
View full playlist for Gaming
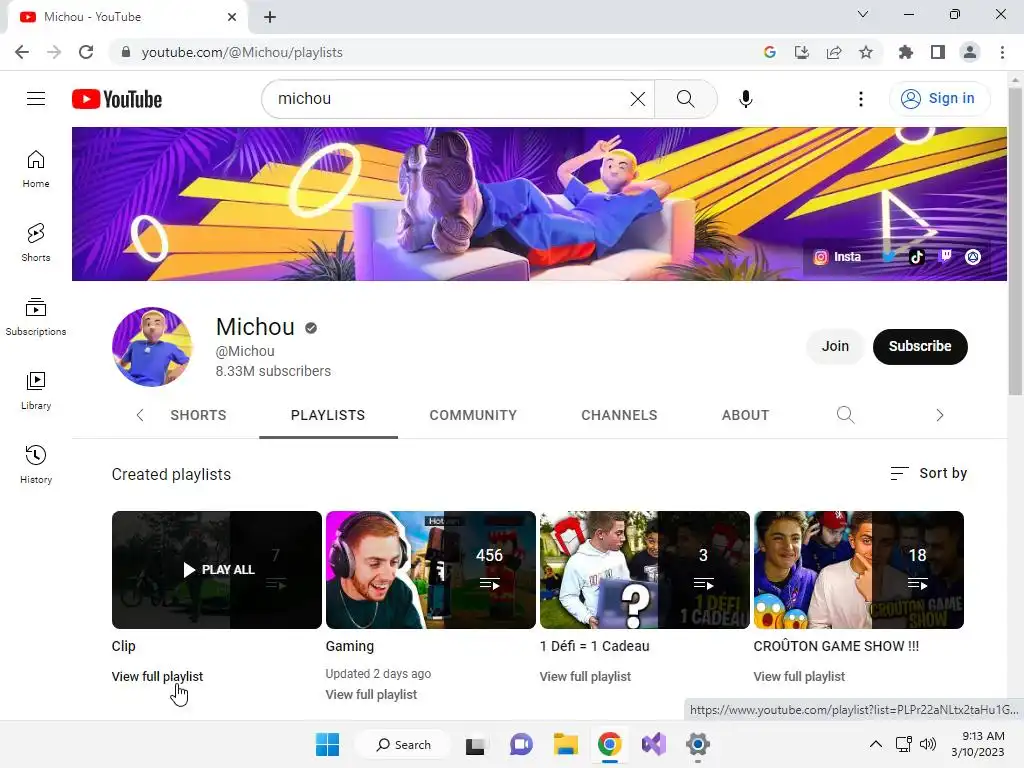coord(371,694)
